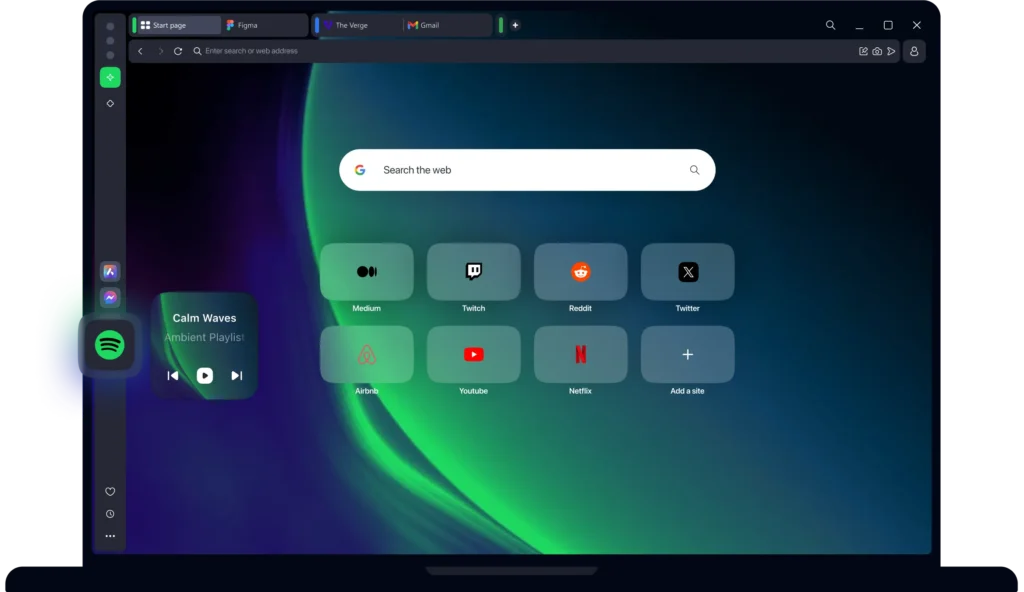Open the Aria AI sidebar button
The height and width of the screenshot is (592, 1024).
[110, 78]
